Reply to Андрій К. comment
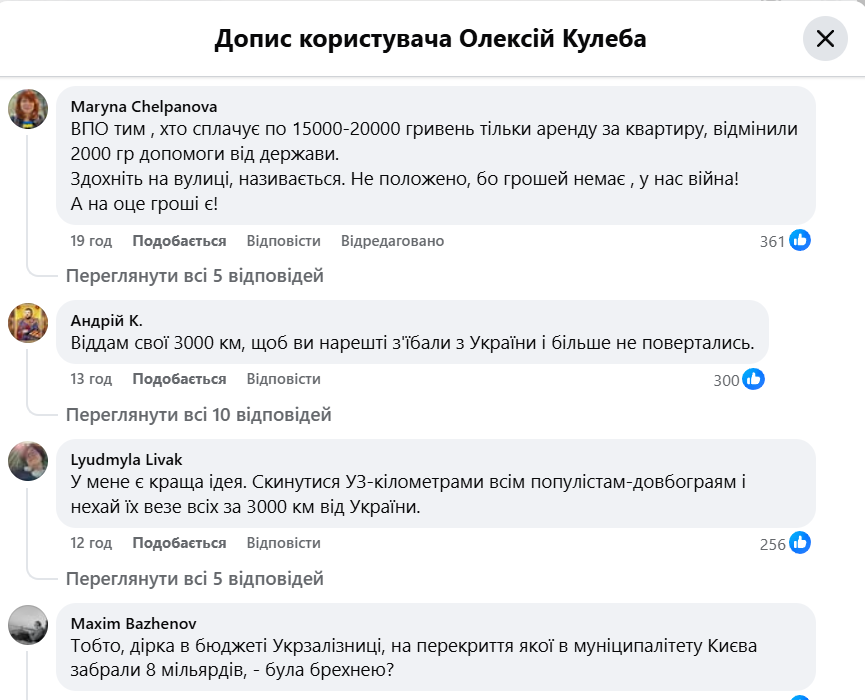Viewport: 865px width, 700px height. pyautogui.click(x=283, y=379)
